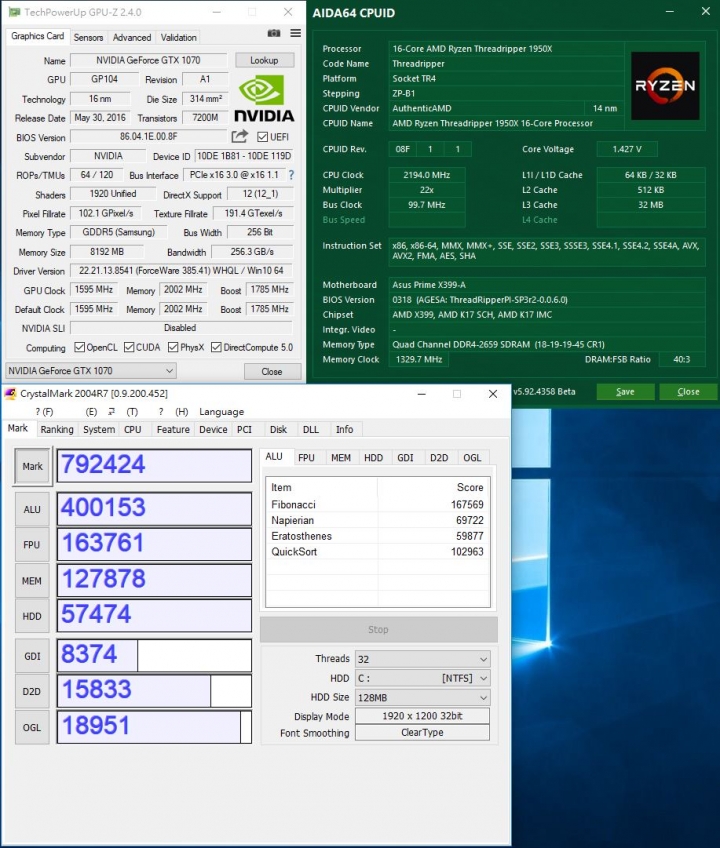
Task: Toggle the CUDA checkbox
Action: point(129,347)
